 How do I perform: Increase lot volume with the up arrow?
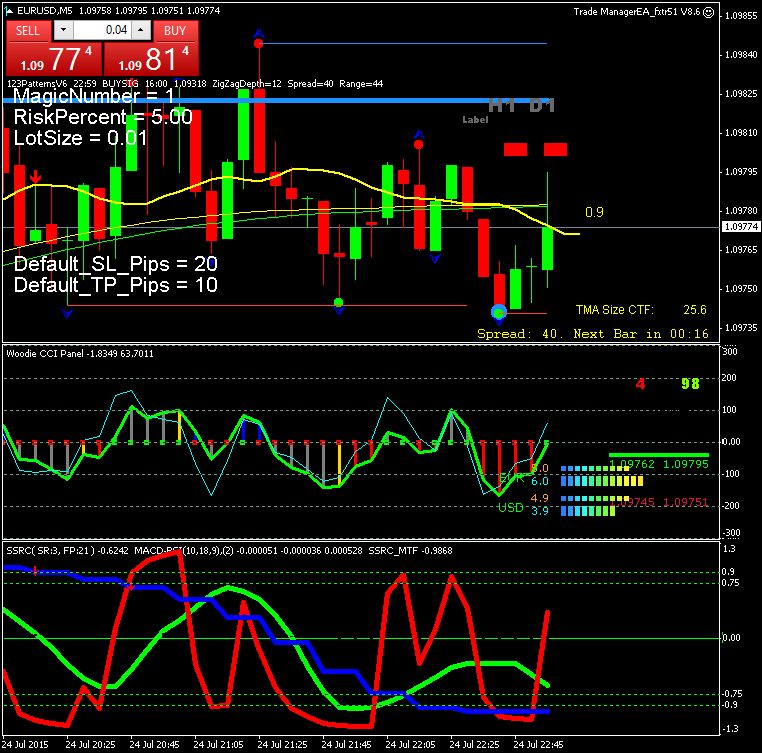[140, 30]
